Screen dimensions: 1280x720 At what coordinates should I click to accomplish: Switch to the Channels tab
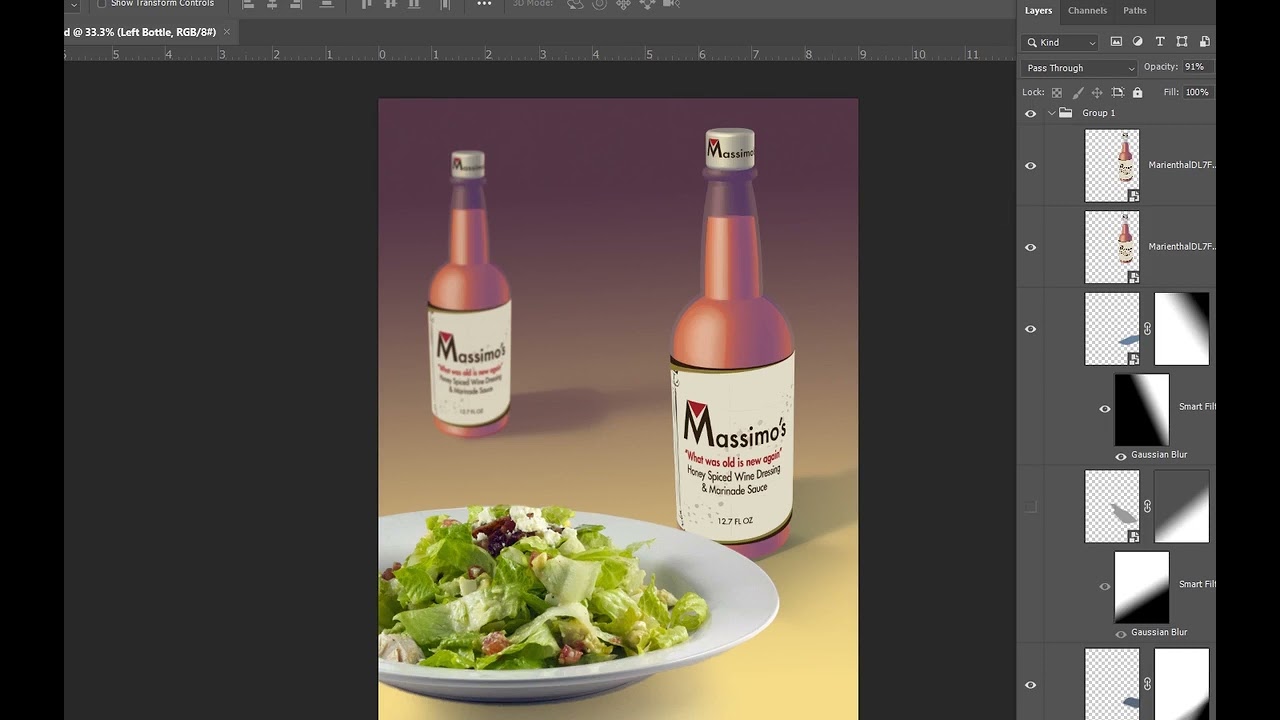click(x=1087, y=11)
